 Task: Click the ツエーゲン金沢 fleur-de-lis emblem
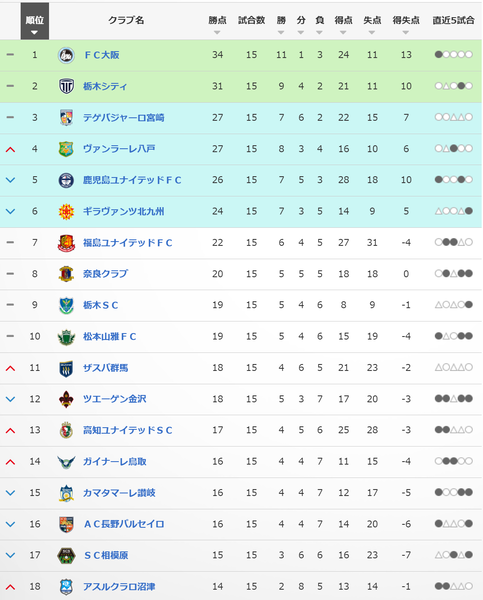coord(66,399)
